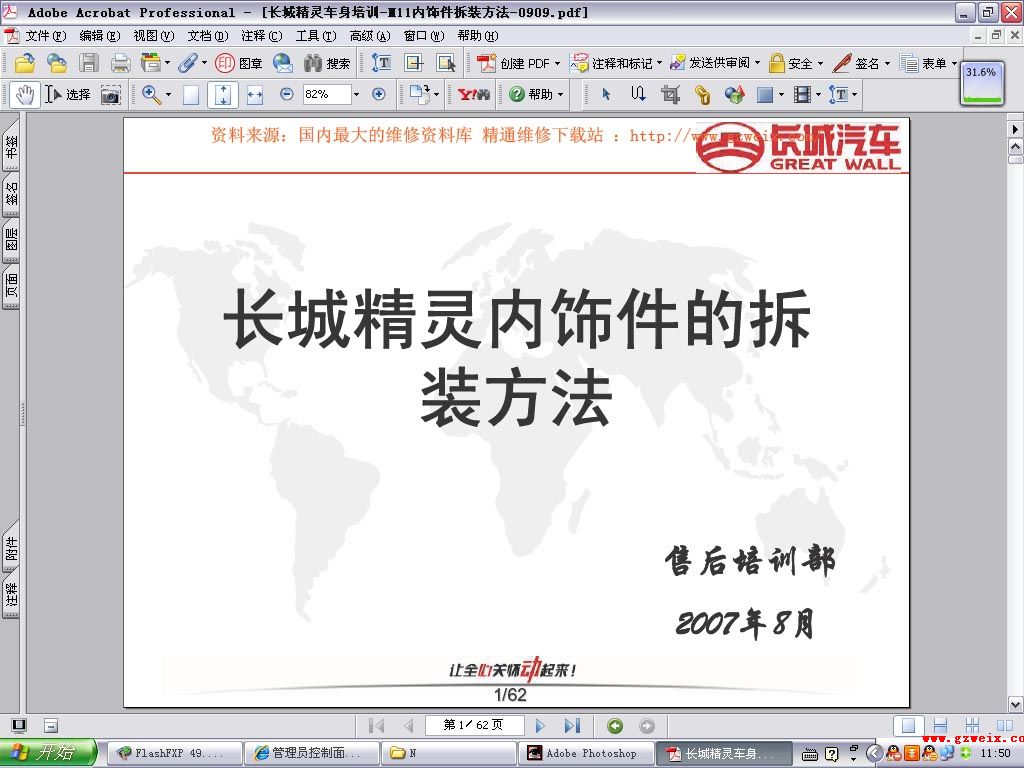The width and height of the screenshot is (1024, 768).
Task: Toggle Continuous page layout button
Action: pyautogui.click(x=940, y=726)
